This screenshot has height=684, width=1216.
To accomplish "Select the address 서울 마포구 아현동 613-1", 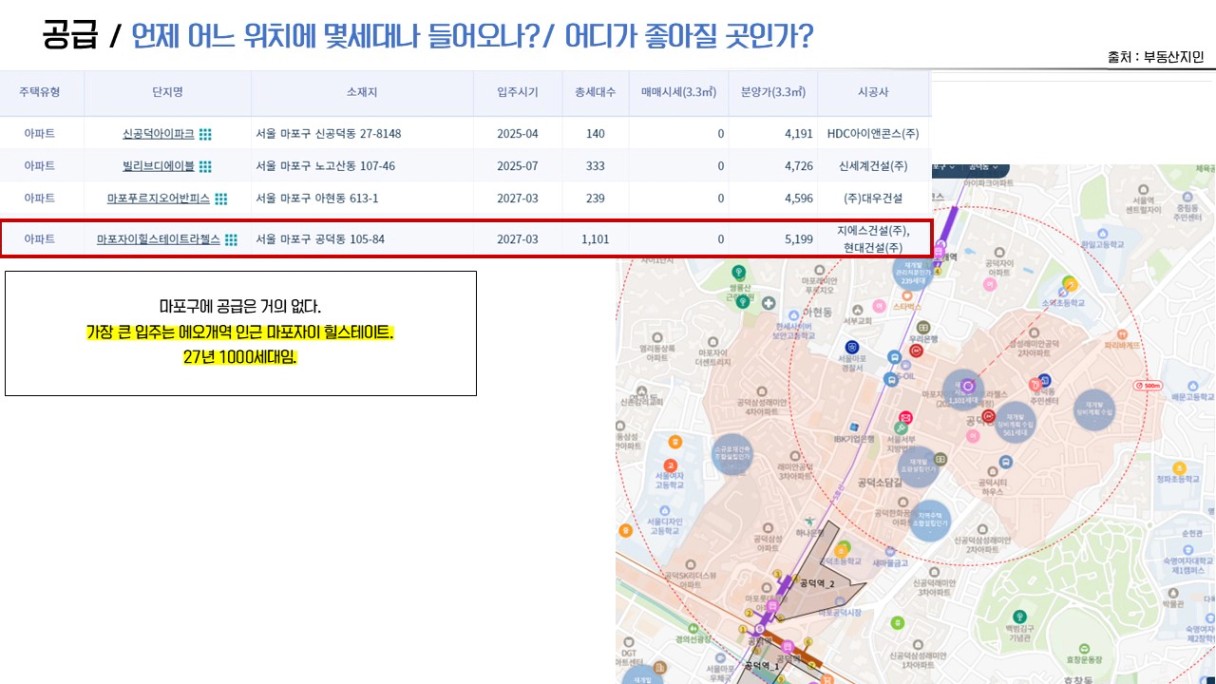I will tap(317, 199).
